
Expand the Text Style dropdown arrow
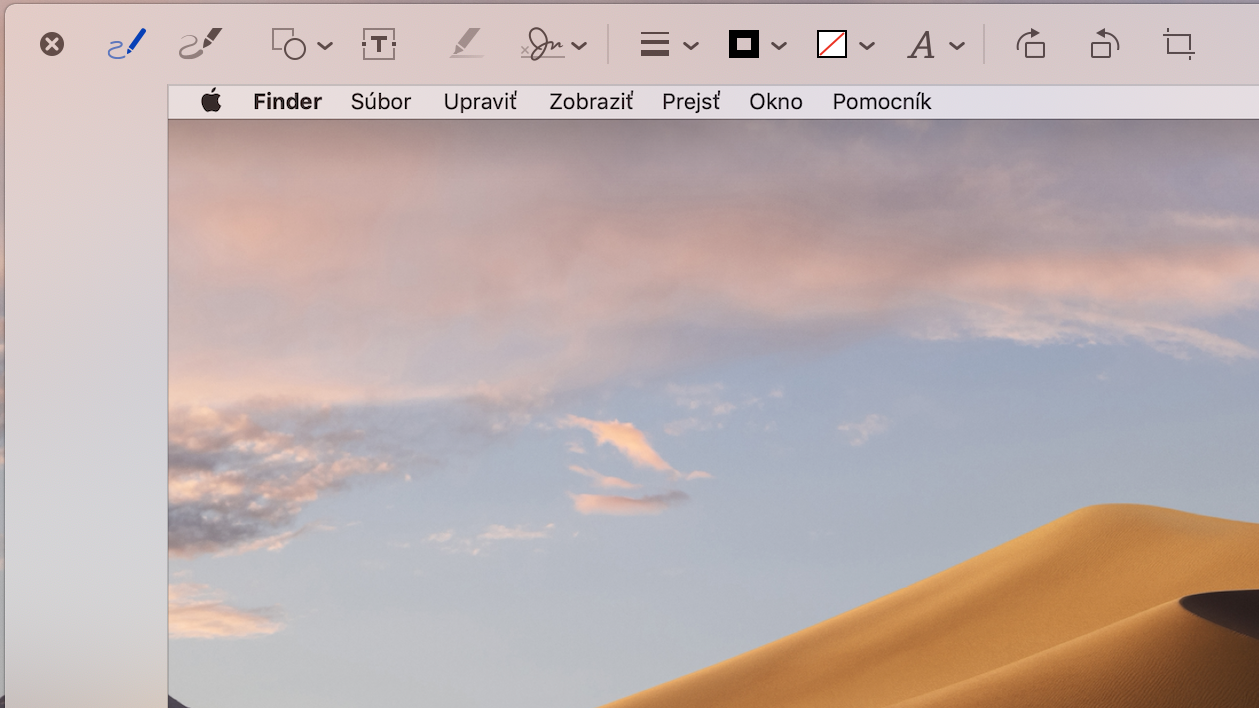pyautogui.click(x=957, y=46)
